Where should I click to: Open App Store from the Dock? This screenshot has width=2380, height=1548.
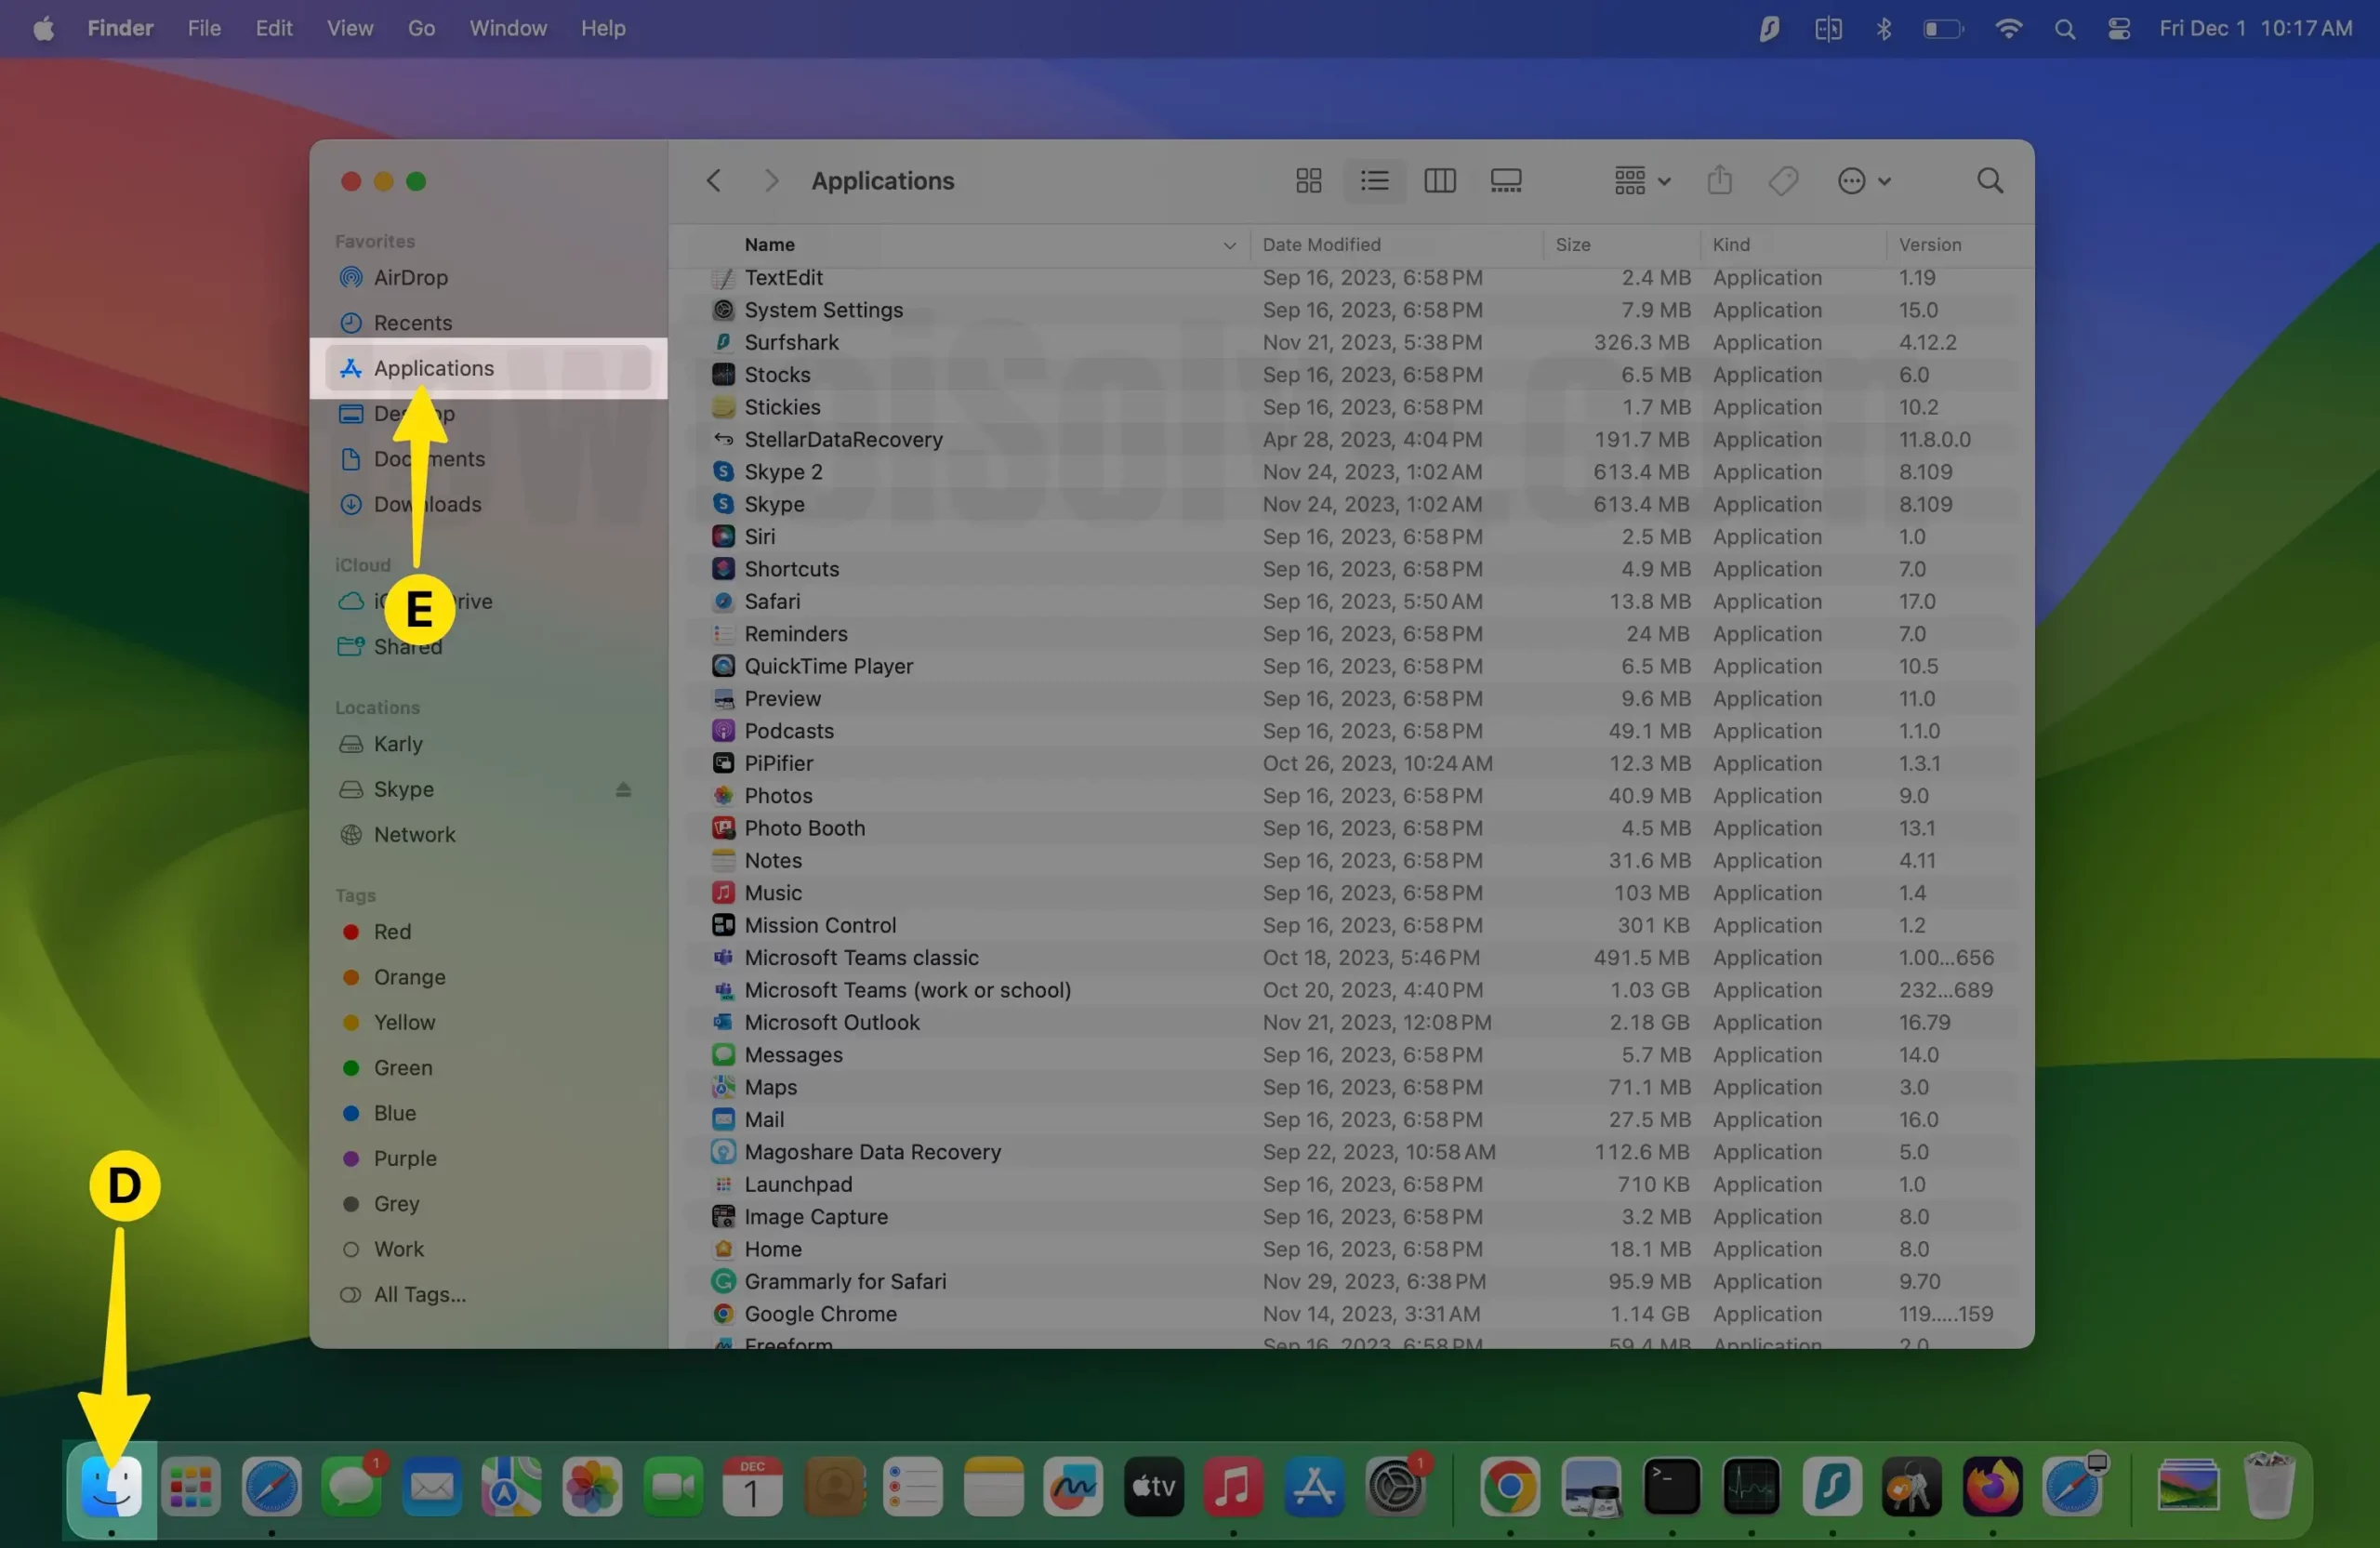pyautogui.click(x=1313, y=1486)
